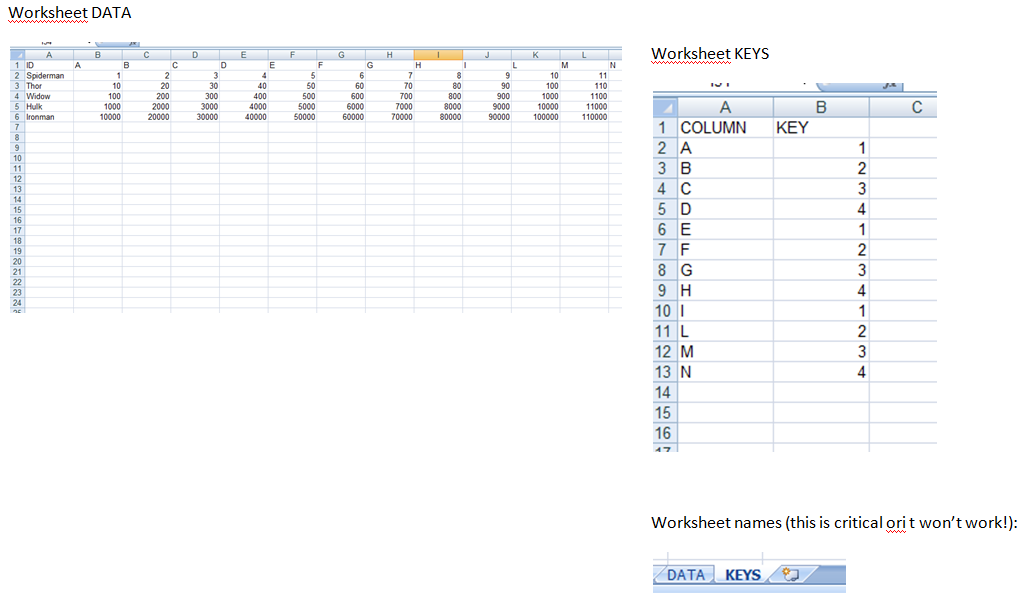Viewport: 1024px width, 603px height.
Task: Select cell containing N in KEYS column A
Action: point(725,372)
